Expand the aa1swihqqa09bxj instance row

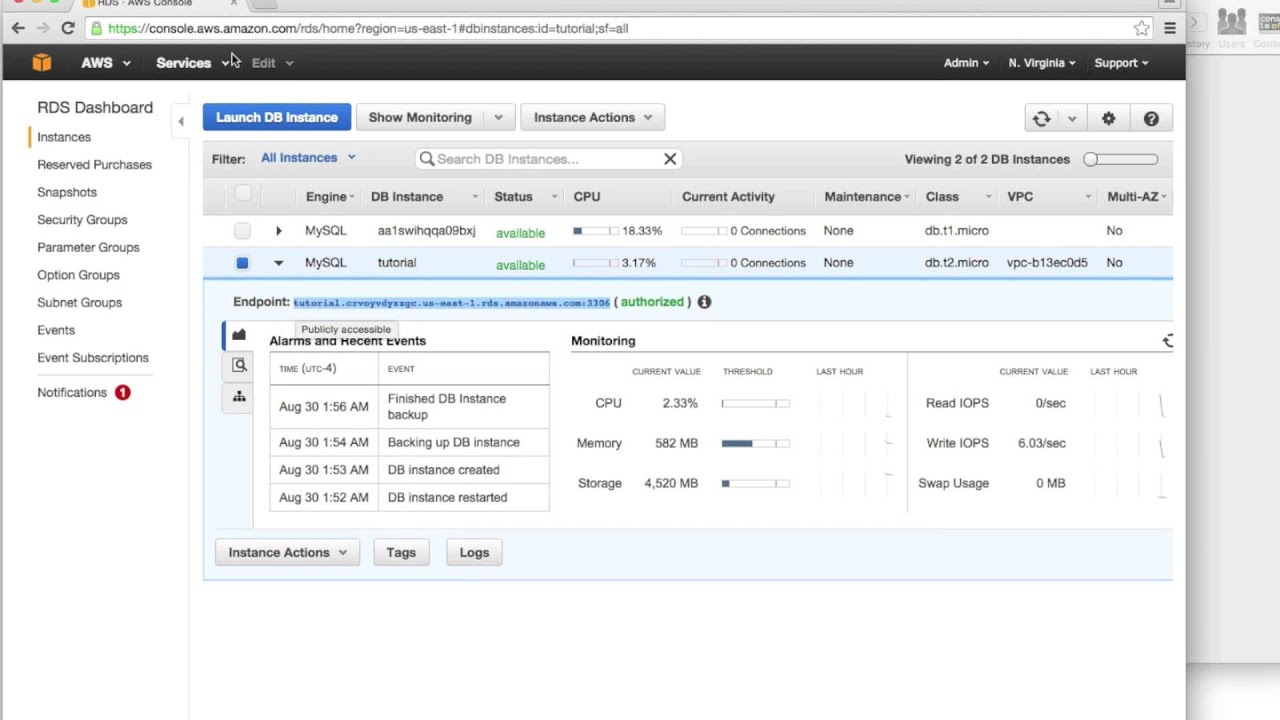click(278, 231)
